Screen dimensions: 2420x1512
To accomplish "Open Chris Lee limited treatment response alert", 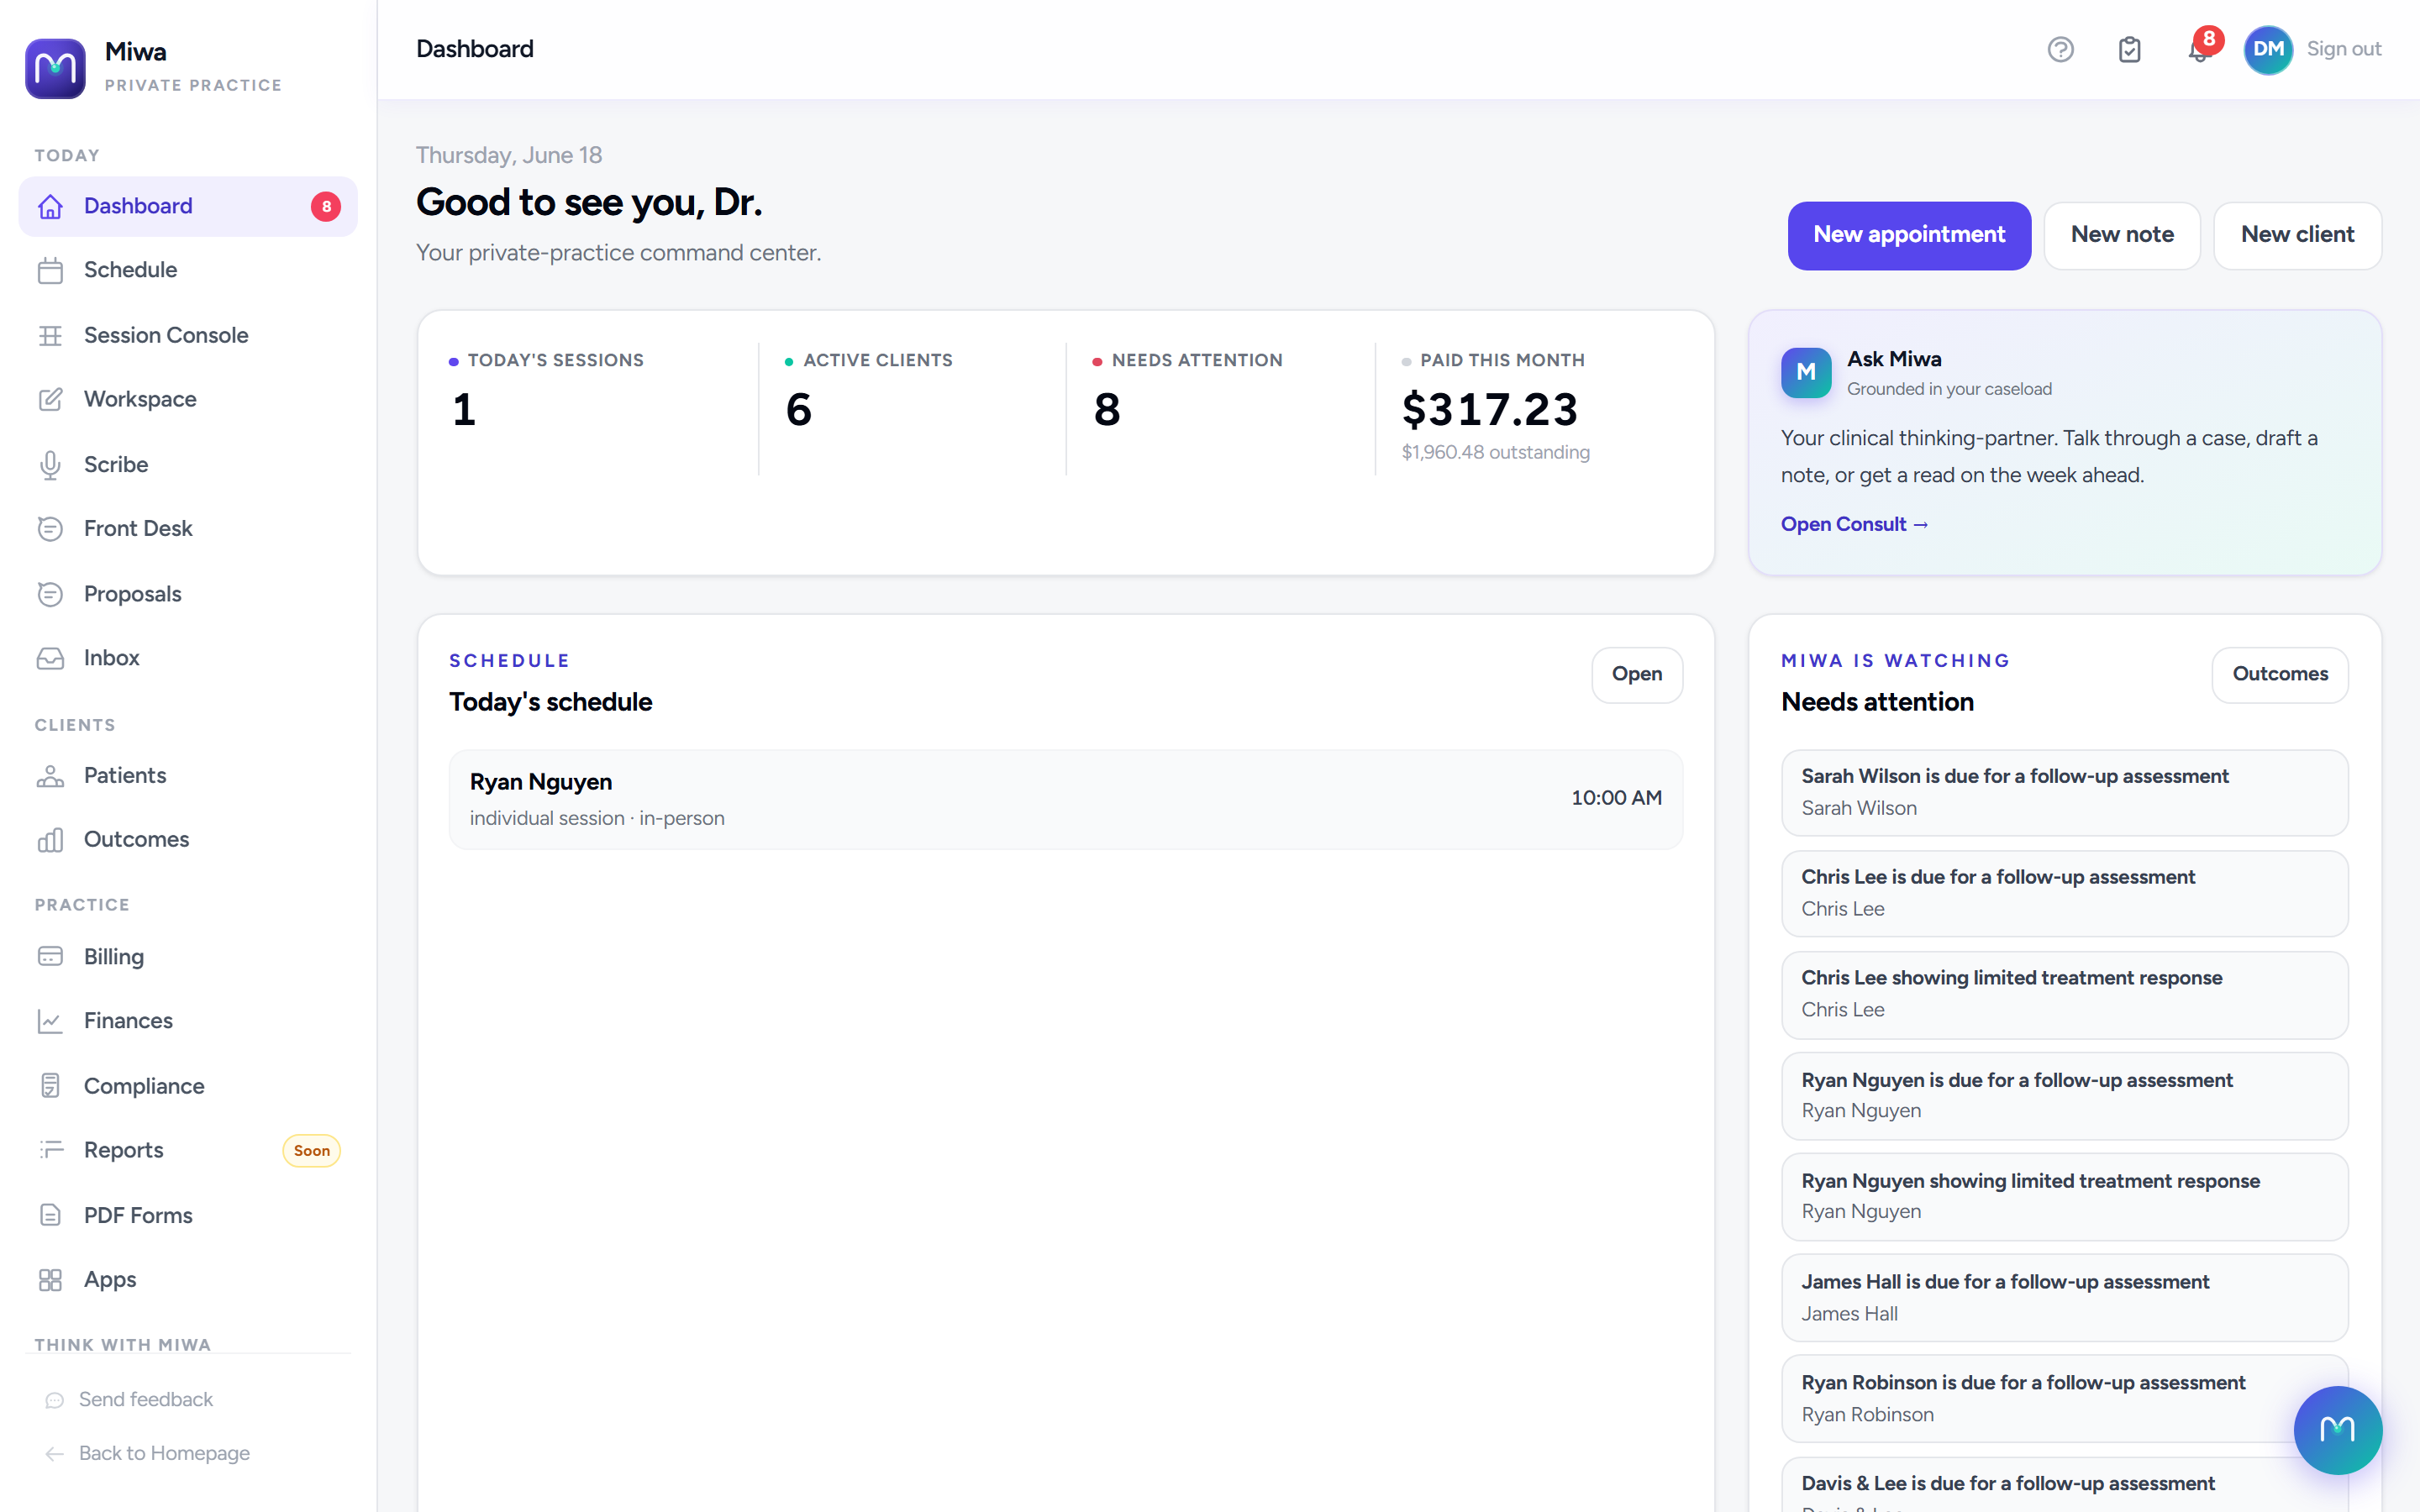I will pyautogui.click(x=2064, y=995).
